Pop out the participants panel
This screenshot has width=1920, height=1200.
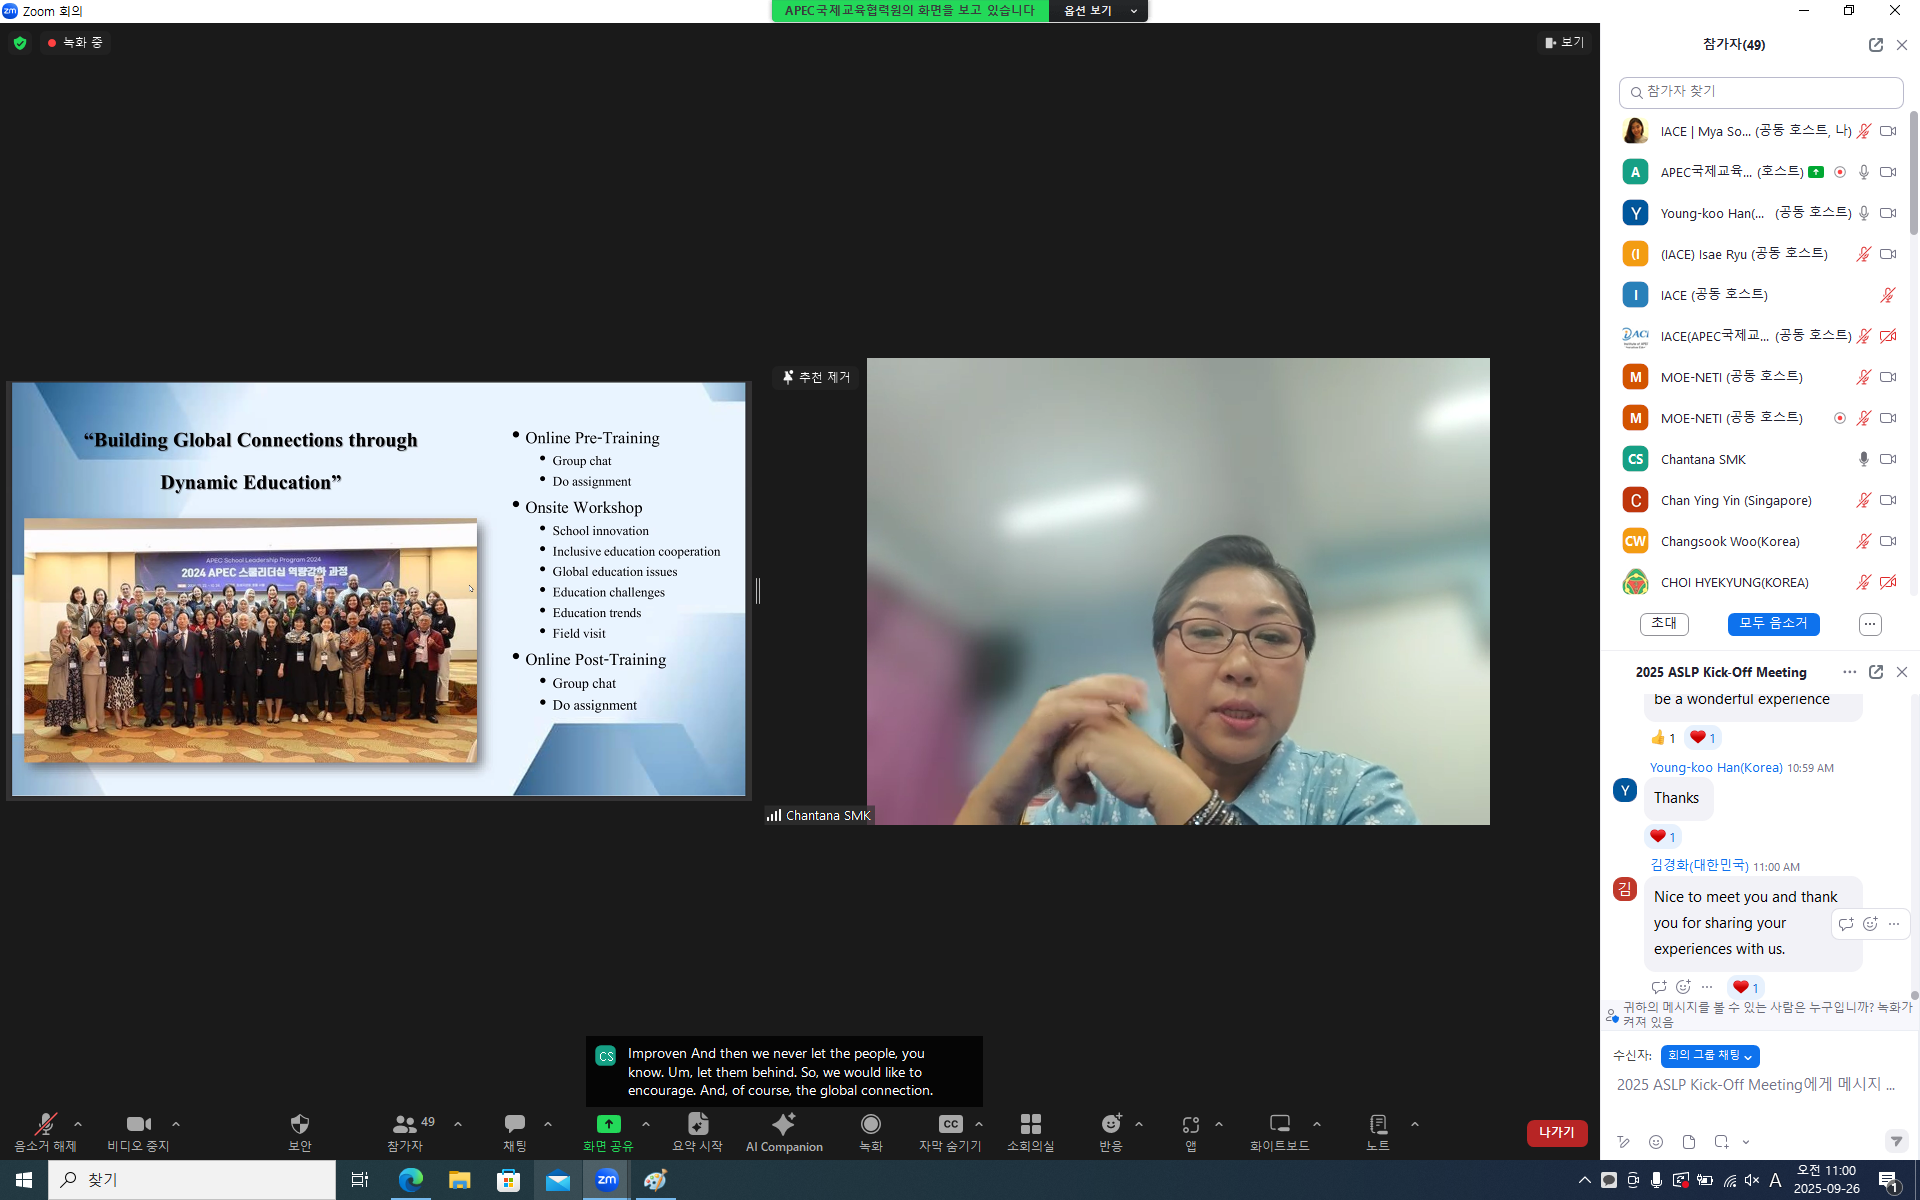pyautogui.click(x=1875, y=45)
